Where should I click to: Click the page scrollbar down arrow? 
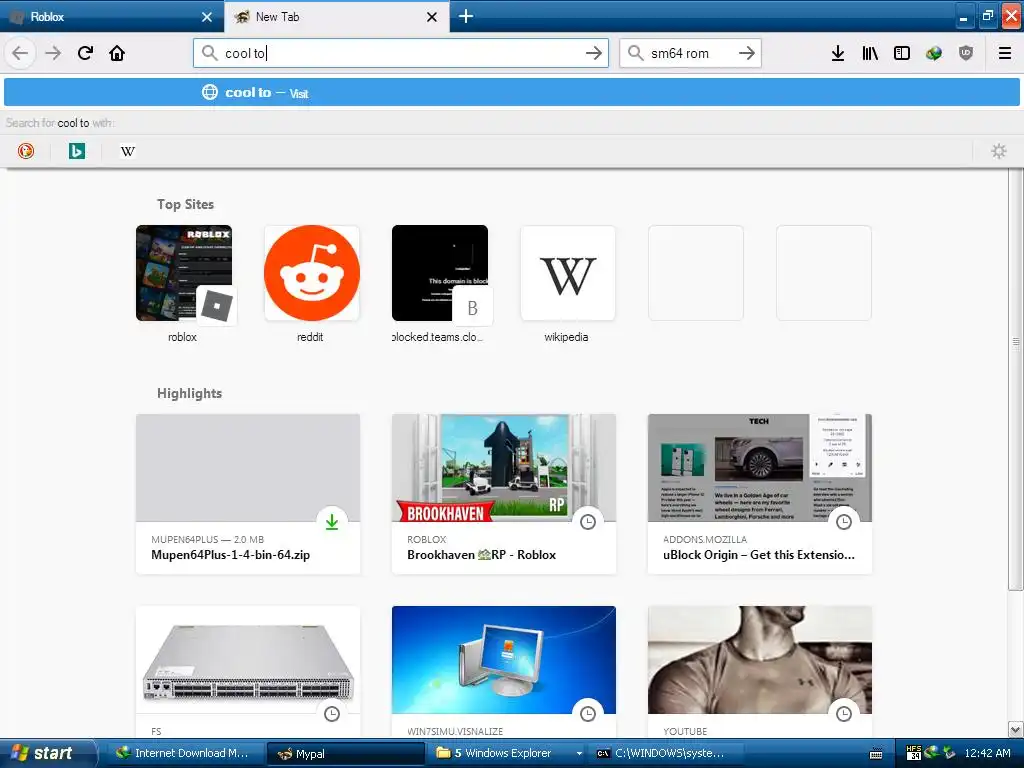tap(1016, 729)
